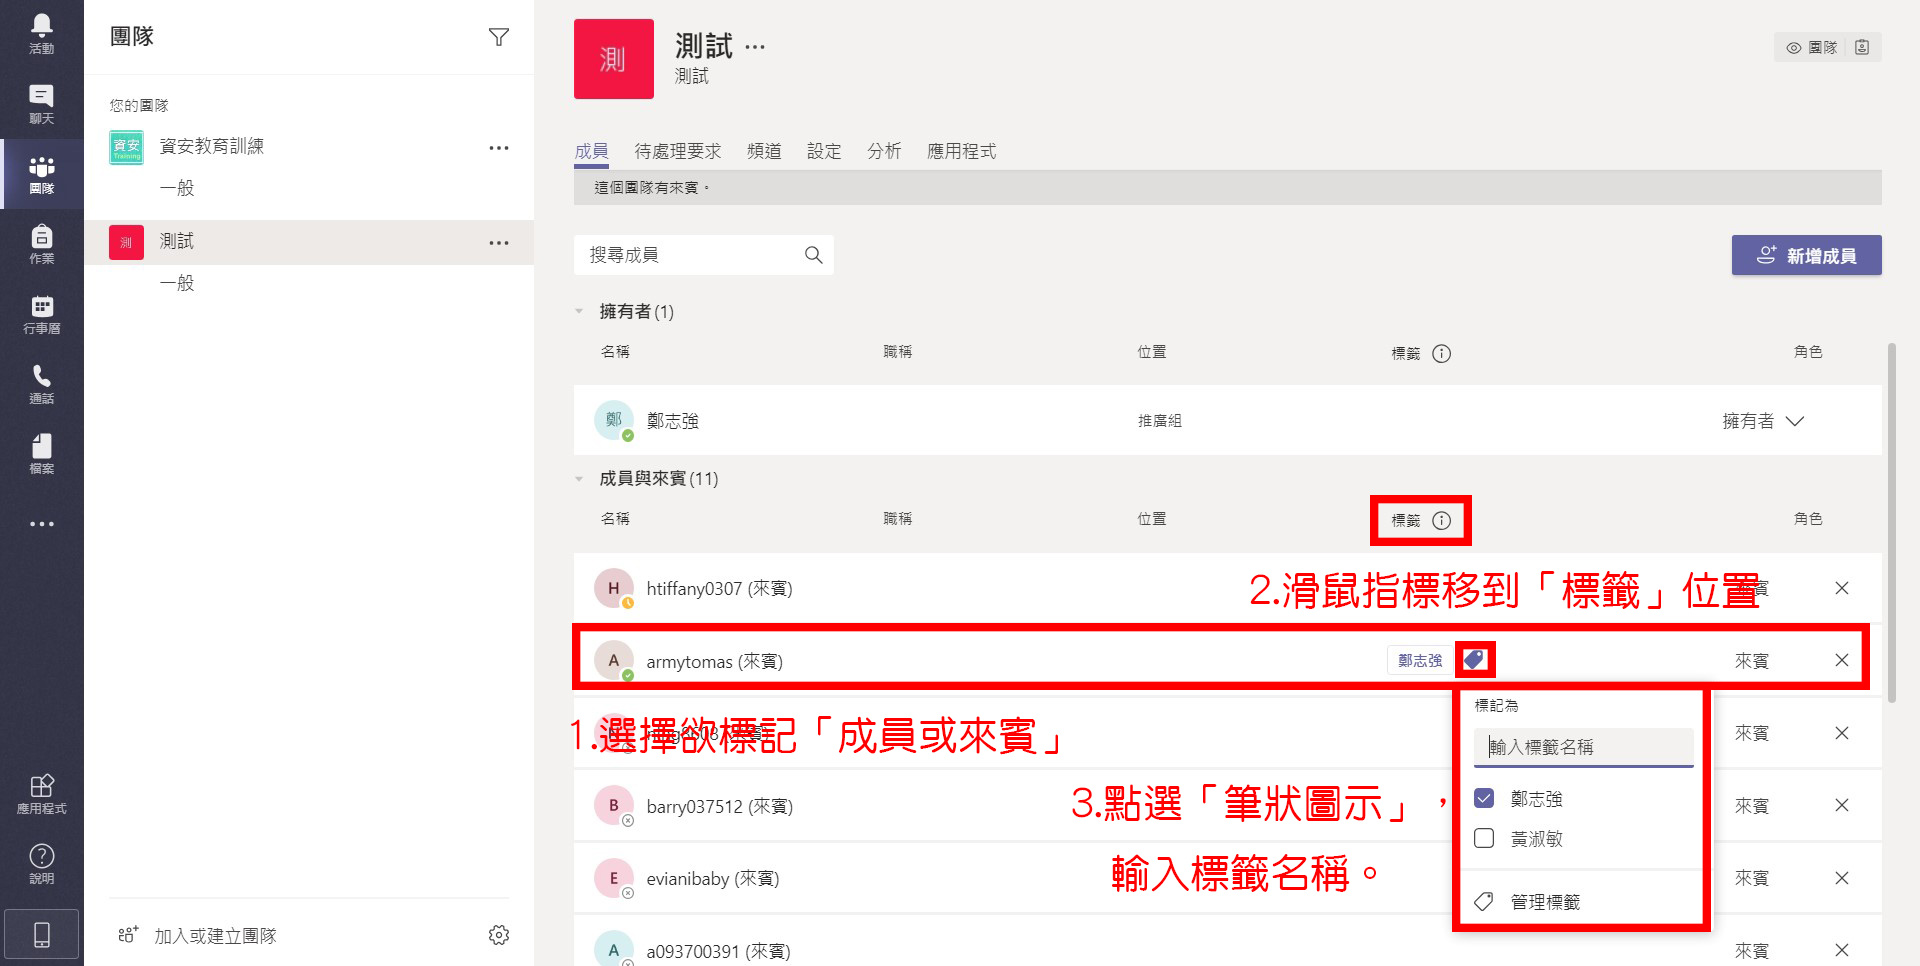1920x966 pixels.
Task: Open the 通話 calls phone icon
Action: pyautogui.click(x=41, y=383)
